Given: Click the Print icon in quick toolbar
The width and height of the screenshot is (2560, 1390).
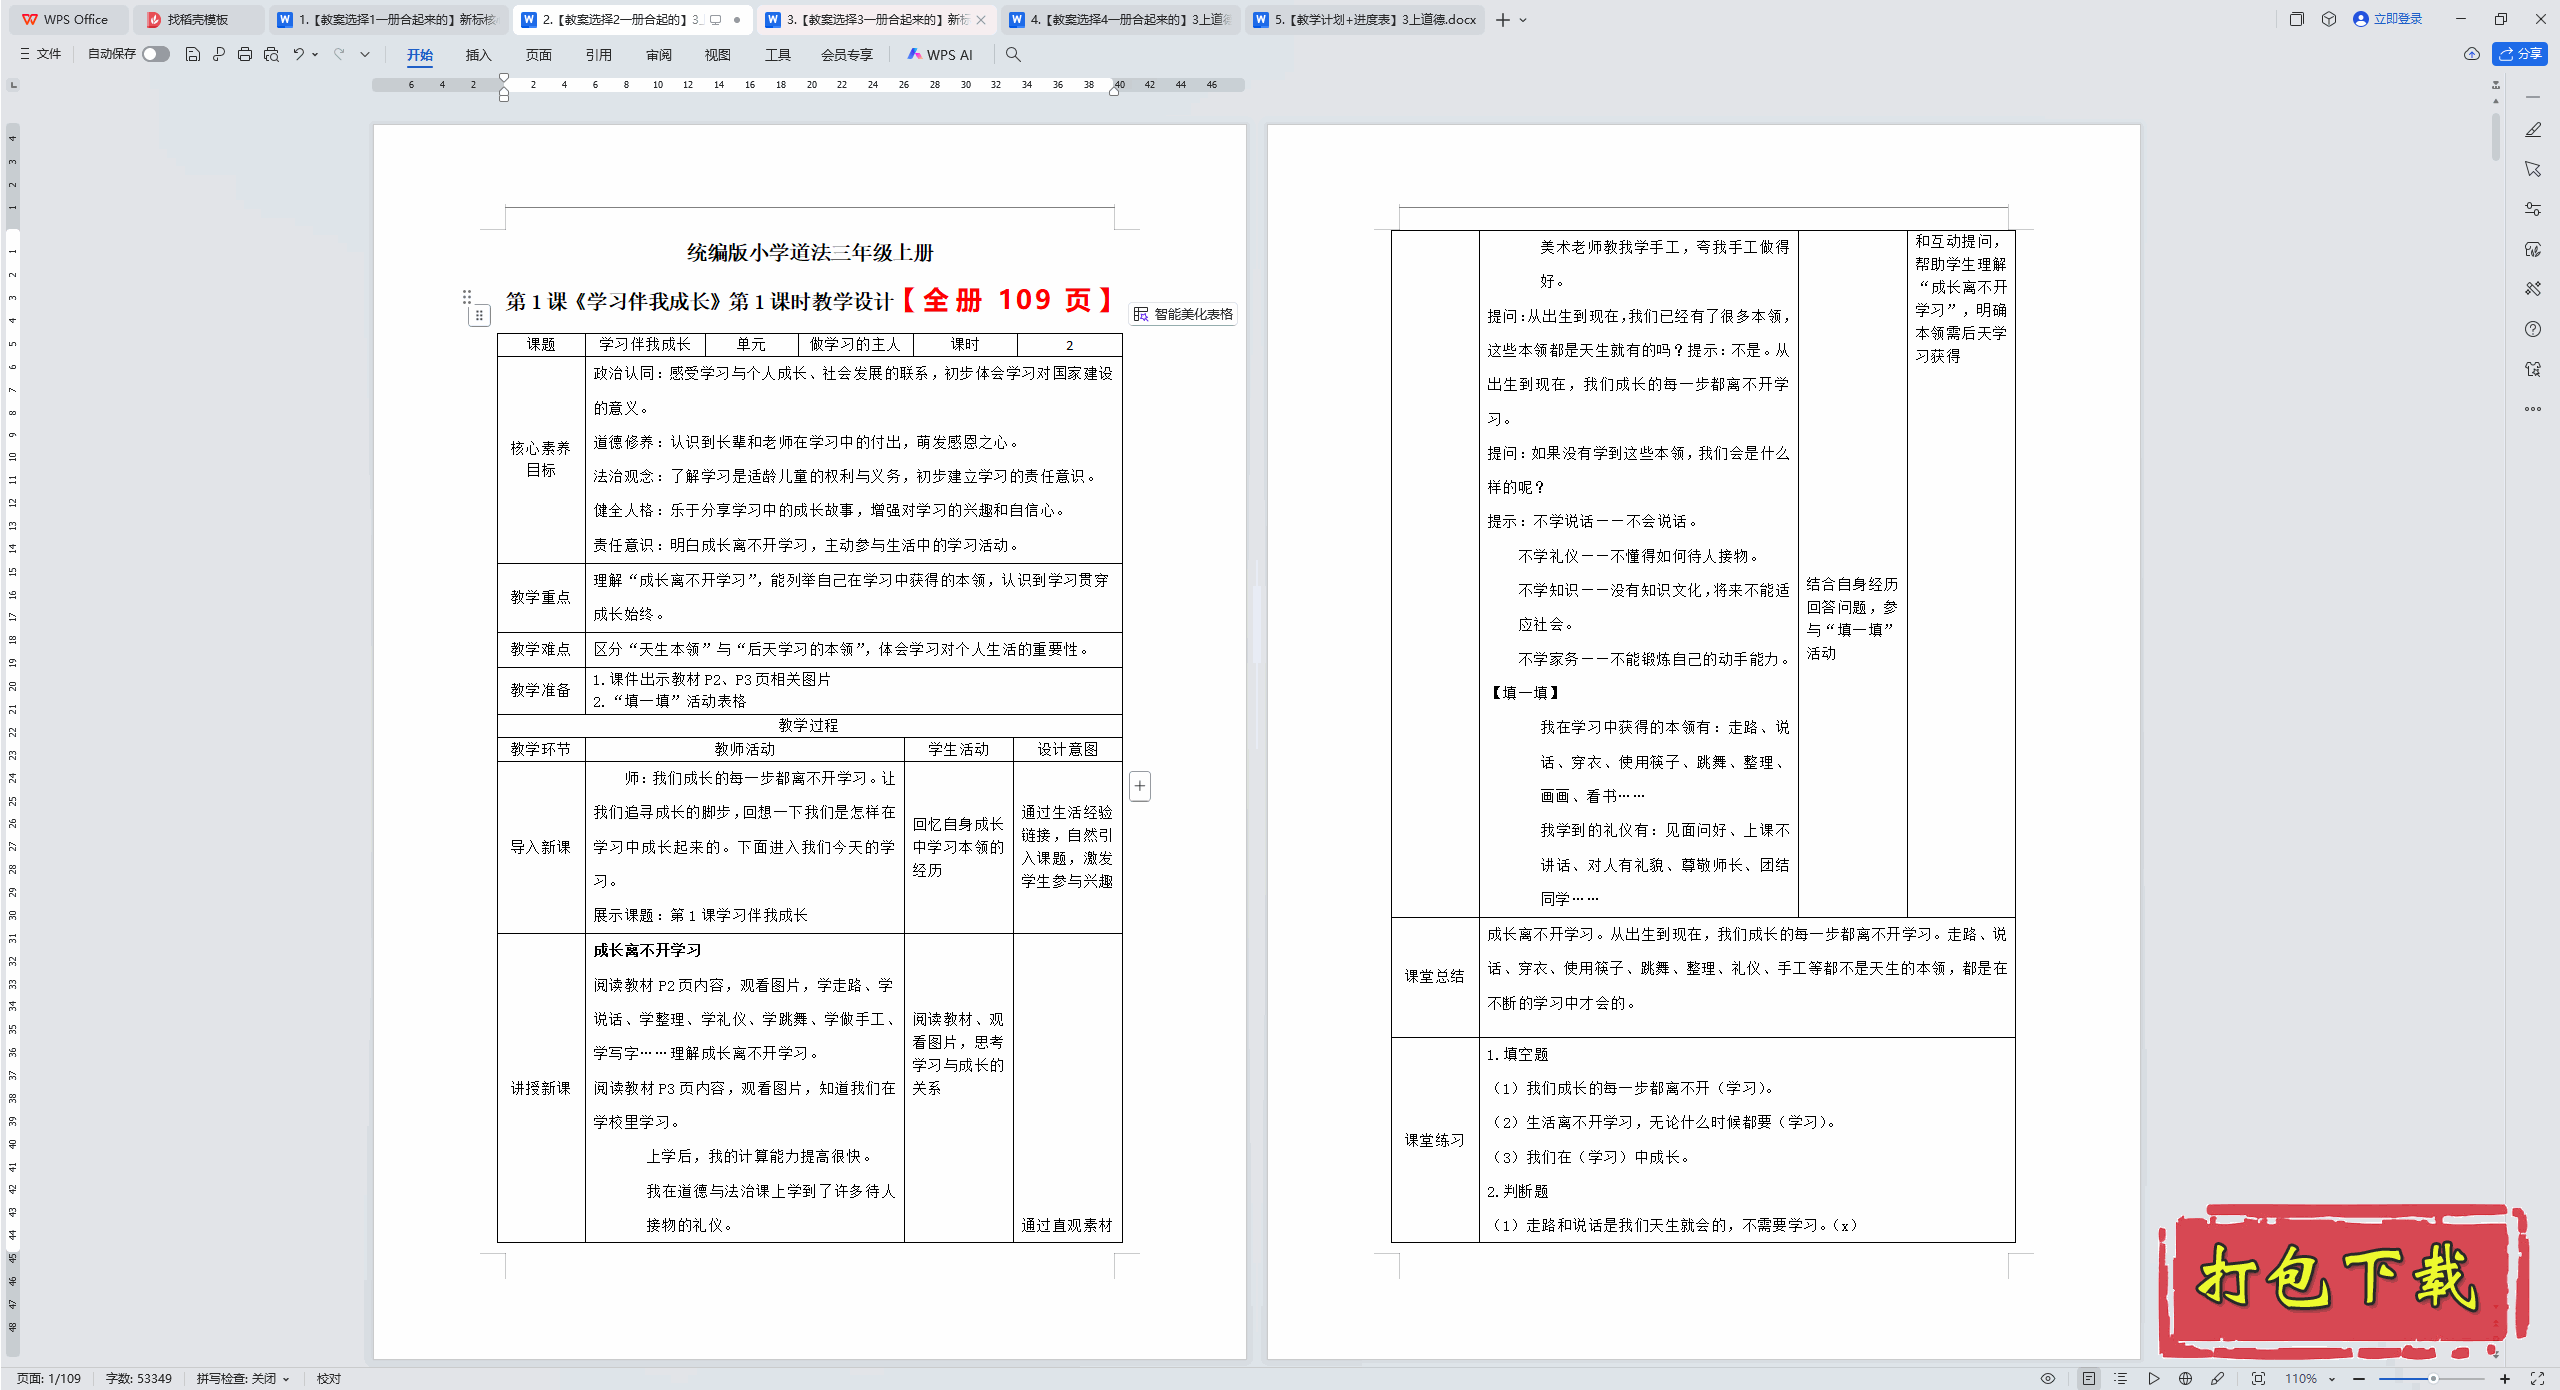Looking at the screenshot, I should (245, 54).
